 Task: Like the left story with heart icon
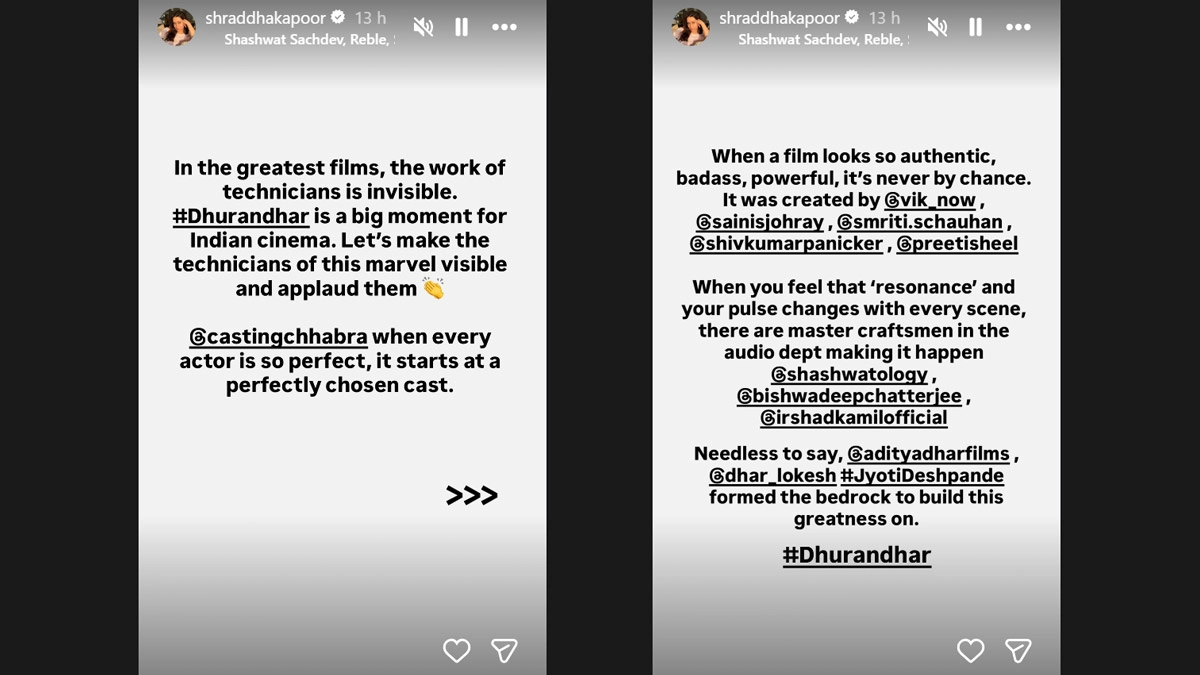coord(456,651)
